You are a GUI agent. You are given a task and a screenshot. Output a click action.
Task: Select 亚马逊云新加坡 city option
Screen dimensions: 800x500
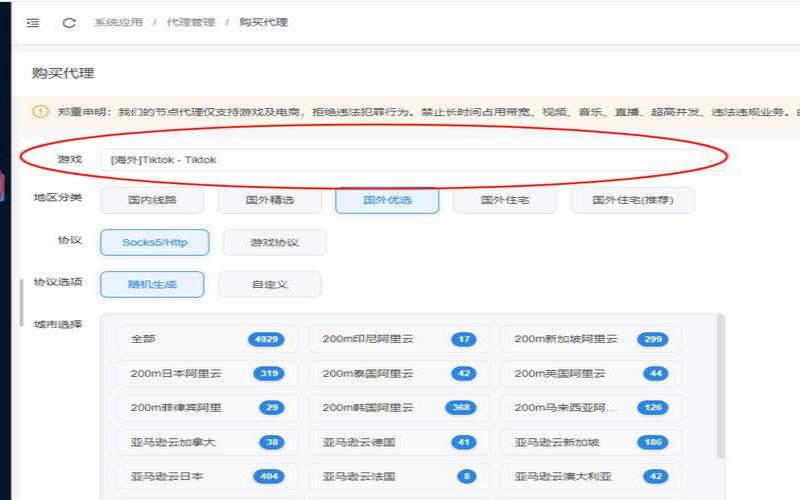(x=591, y=442)
